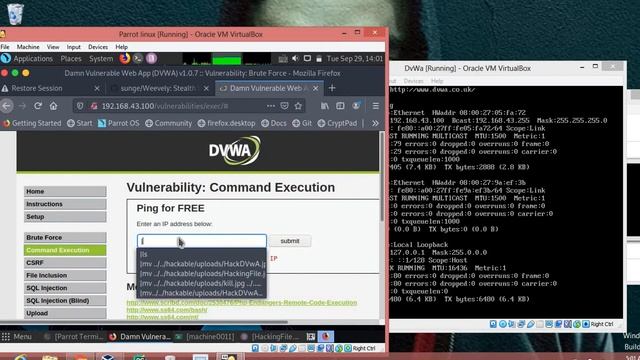Reload the DVWA page in Firefox

coord(38,106)
